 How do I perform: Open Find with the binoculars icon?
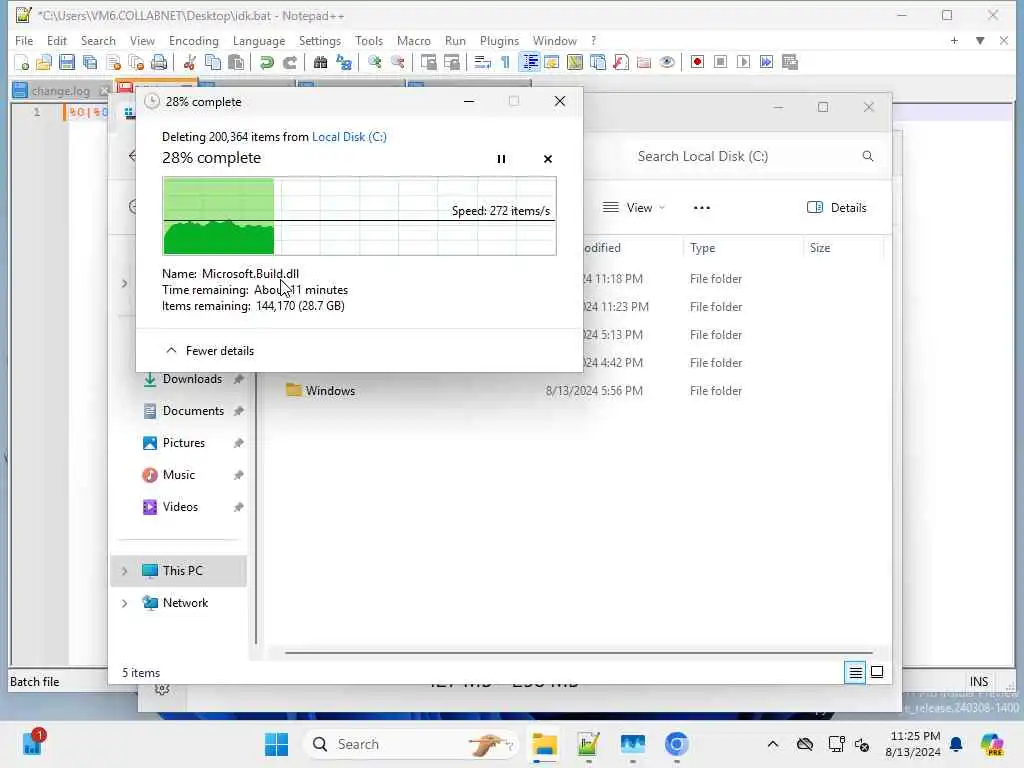coord(320,62)
